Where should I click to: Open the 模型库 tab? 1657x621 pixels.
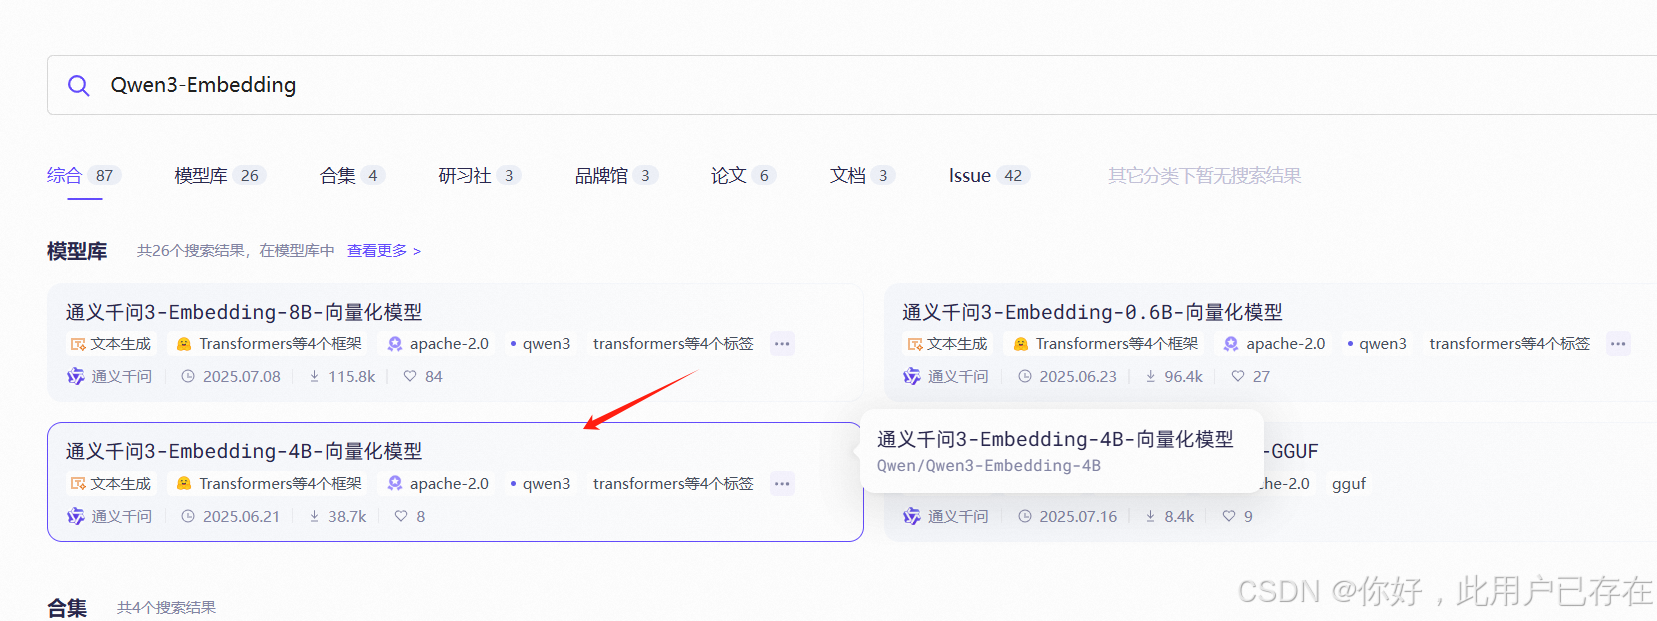click(220, 175)
